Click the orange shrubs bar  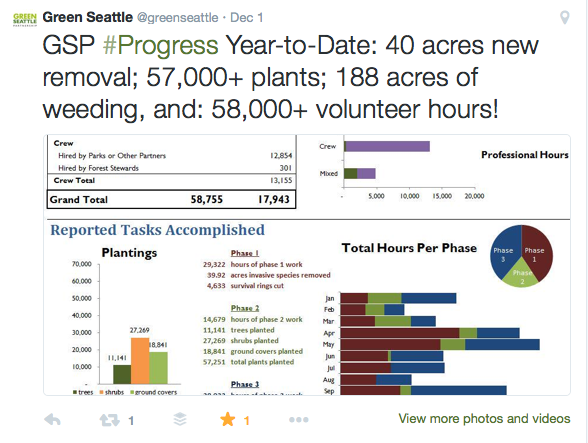140,360
